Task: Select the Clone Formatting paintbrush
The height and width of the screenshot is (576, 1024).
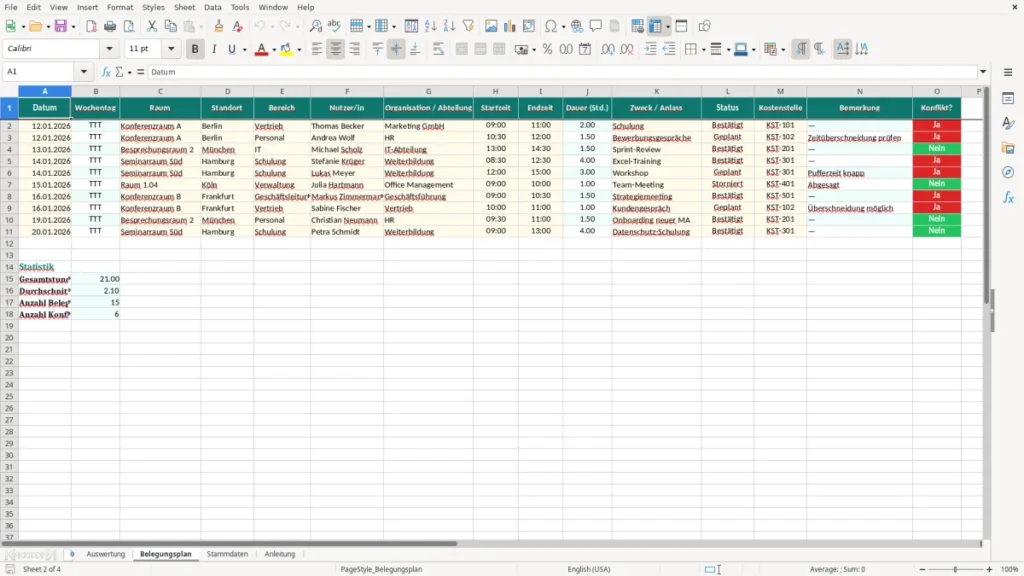Action: point(219,26)
